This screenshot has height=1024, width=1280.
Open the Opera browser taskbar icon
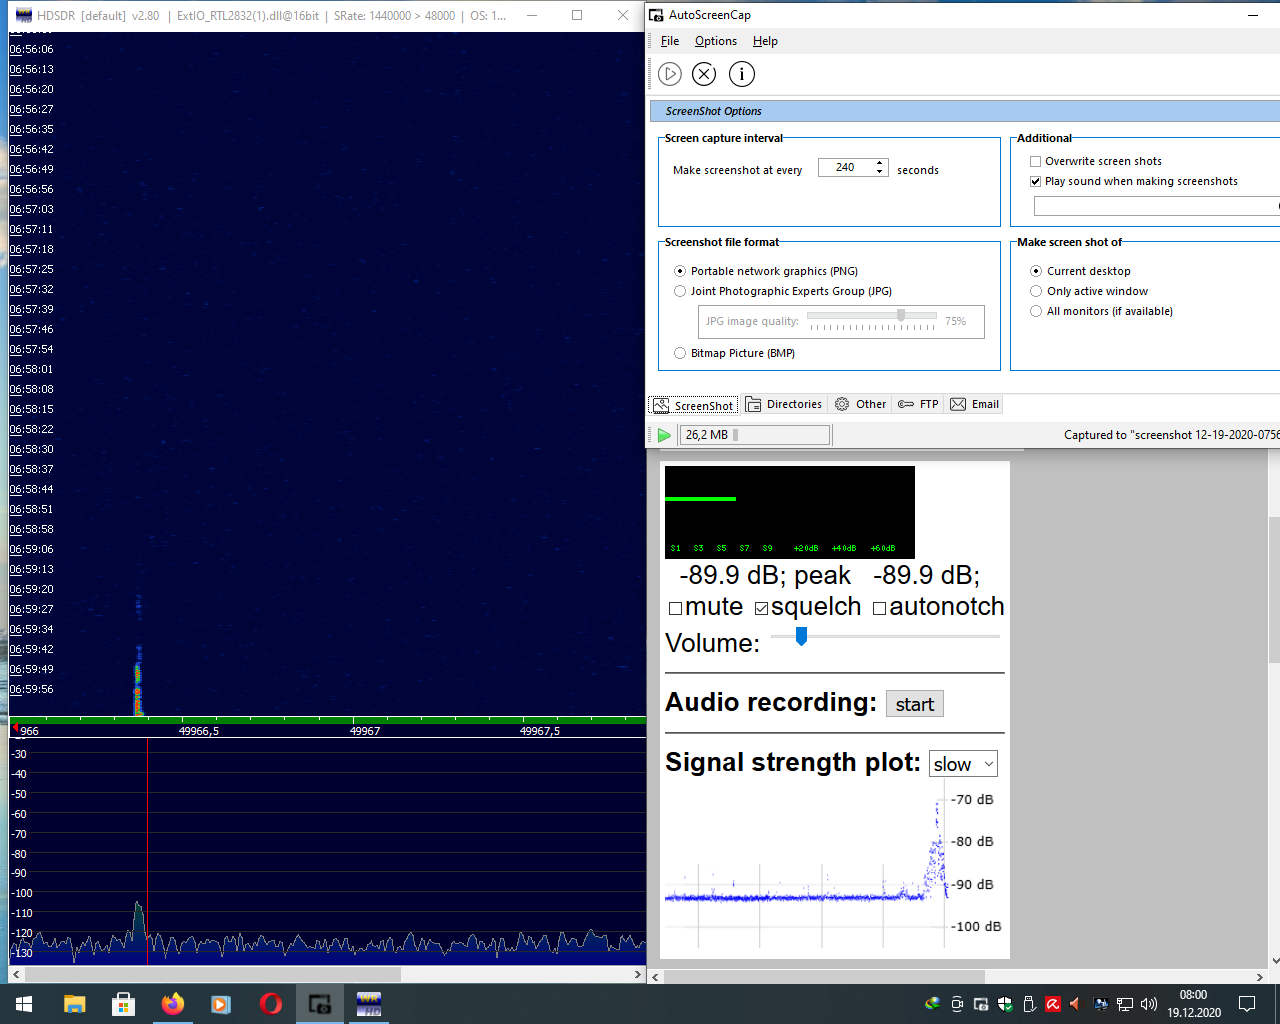click(x=271, y=1004)
